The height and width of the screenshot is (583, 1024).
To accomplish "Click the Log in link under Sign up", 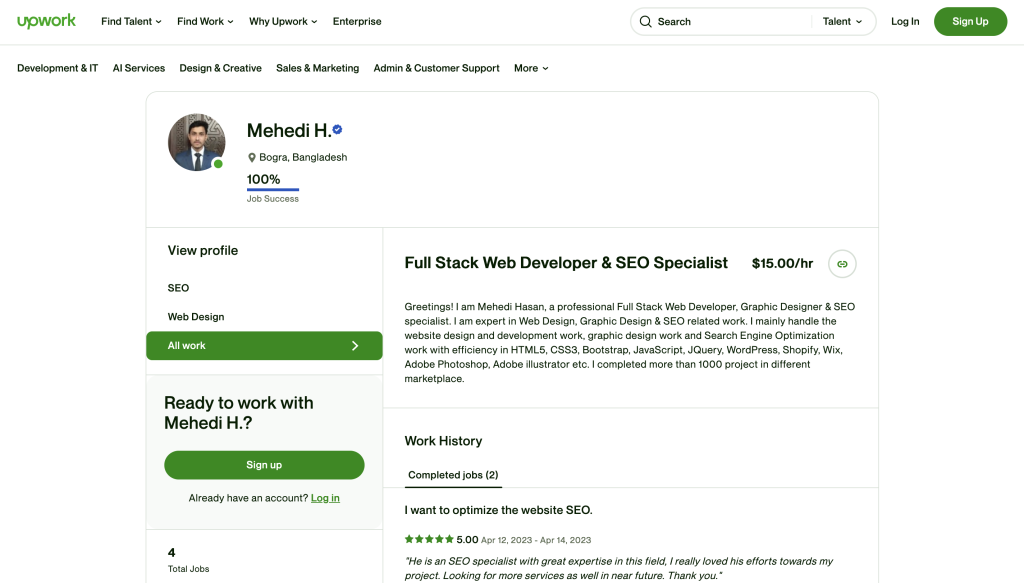I will (325, 498).
